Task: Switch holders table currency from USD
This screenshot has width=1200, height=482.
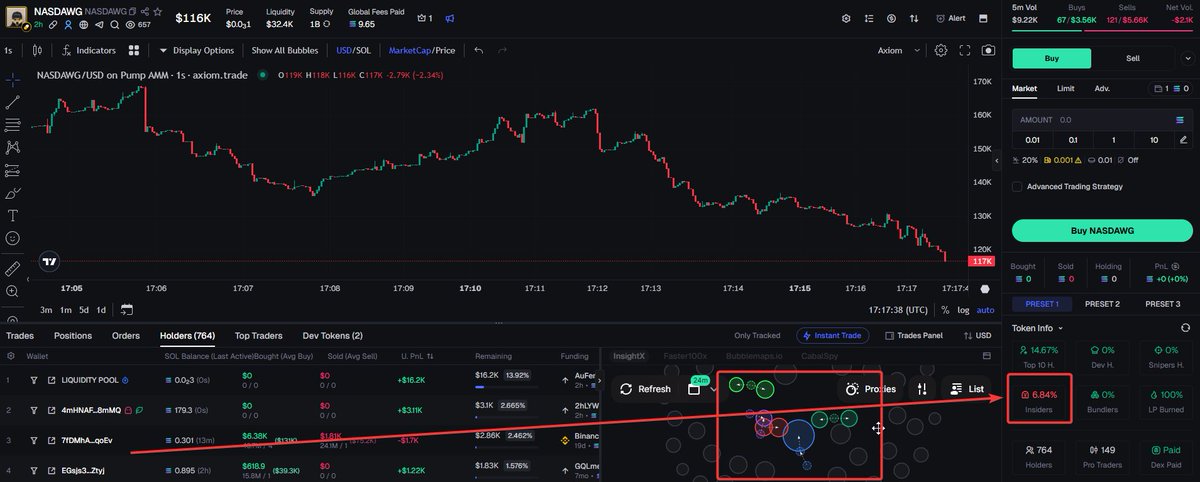Action: point(976,336)
